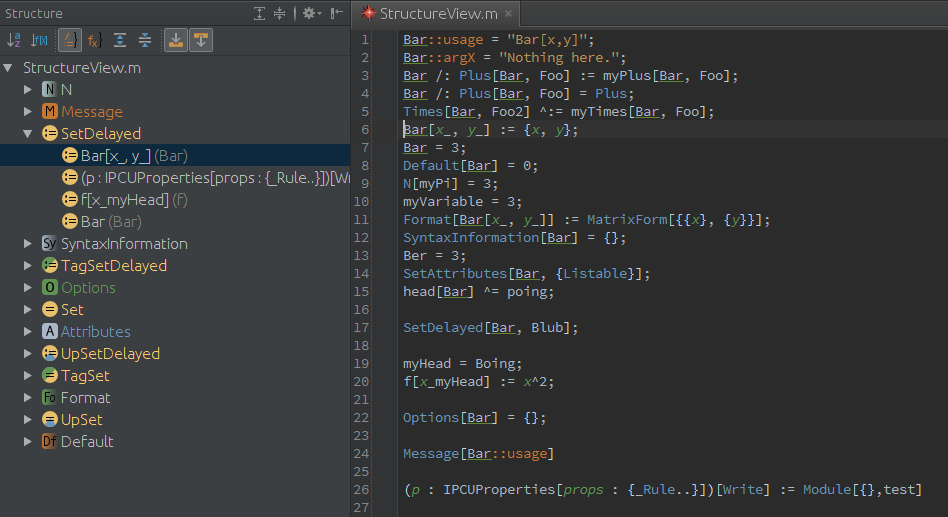948x517 pixels.
Task: Select the Options node in the tree
Action: tap(88, 288)
